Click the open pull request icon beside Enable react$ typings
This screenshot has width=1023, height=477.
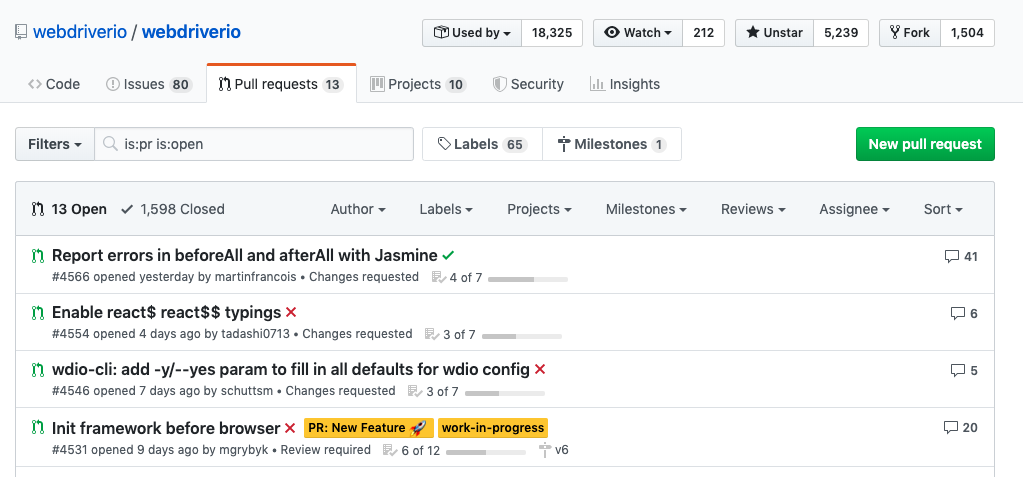tap(38, 313)
